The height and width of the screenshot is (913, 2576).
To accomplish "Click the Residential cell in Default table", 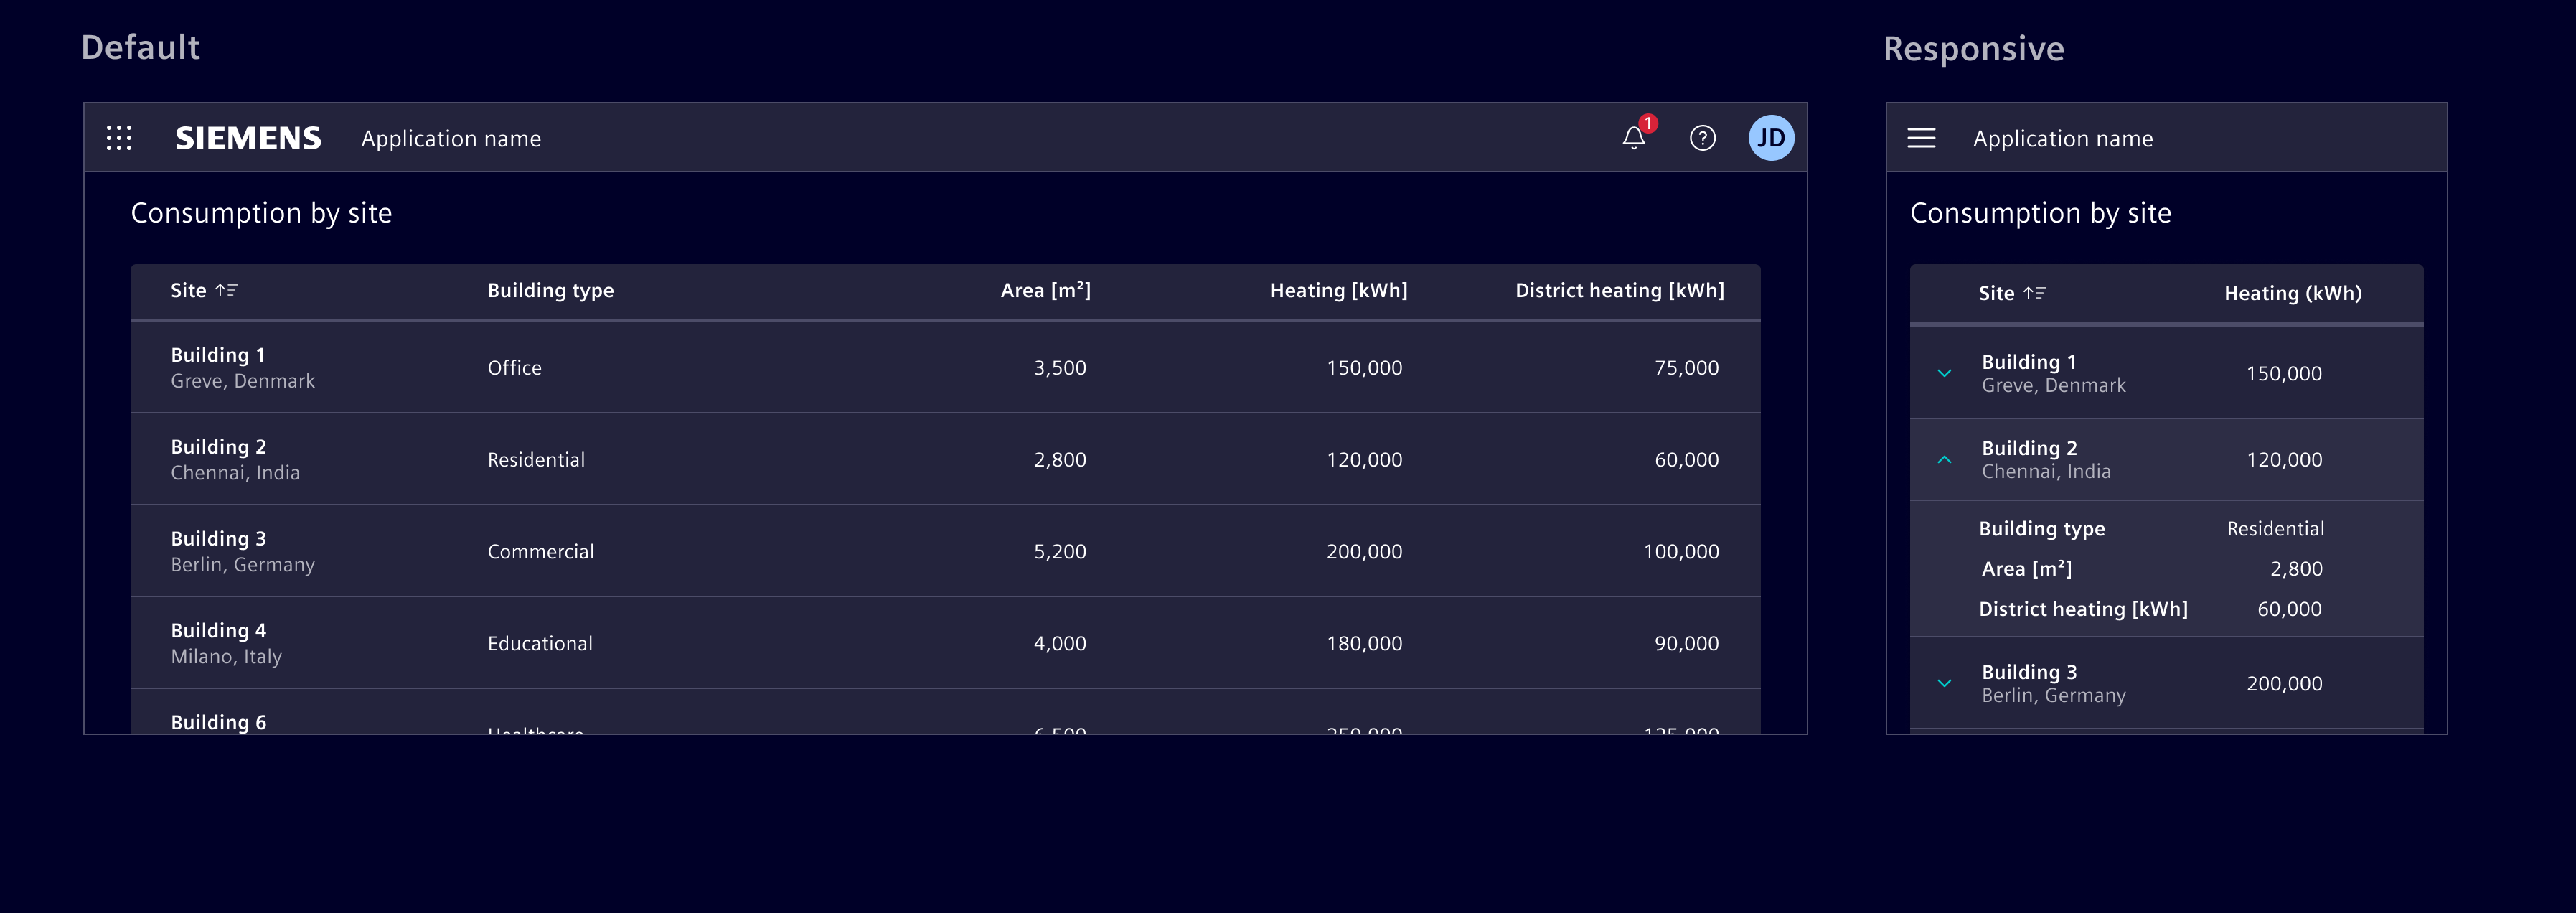I will tap(536, 460).
